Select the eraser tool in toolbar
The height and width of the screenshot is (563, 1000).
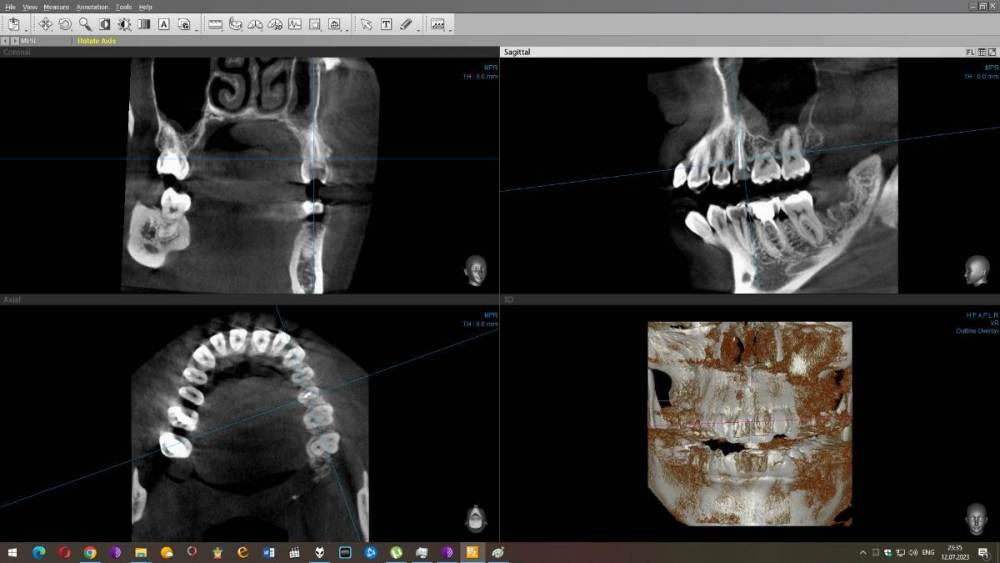(x=406, y=24)
